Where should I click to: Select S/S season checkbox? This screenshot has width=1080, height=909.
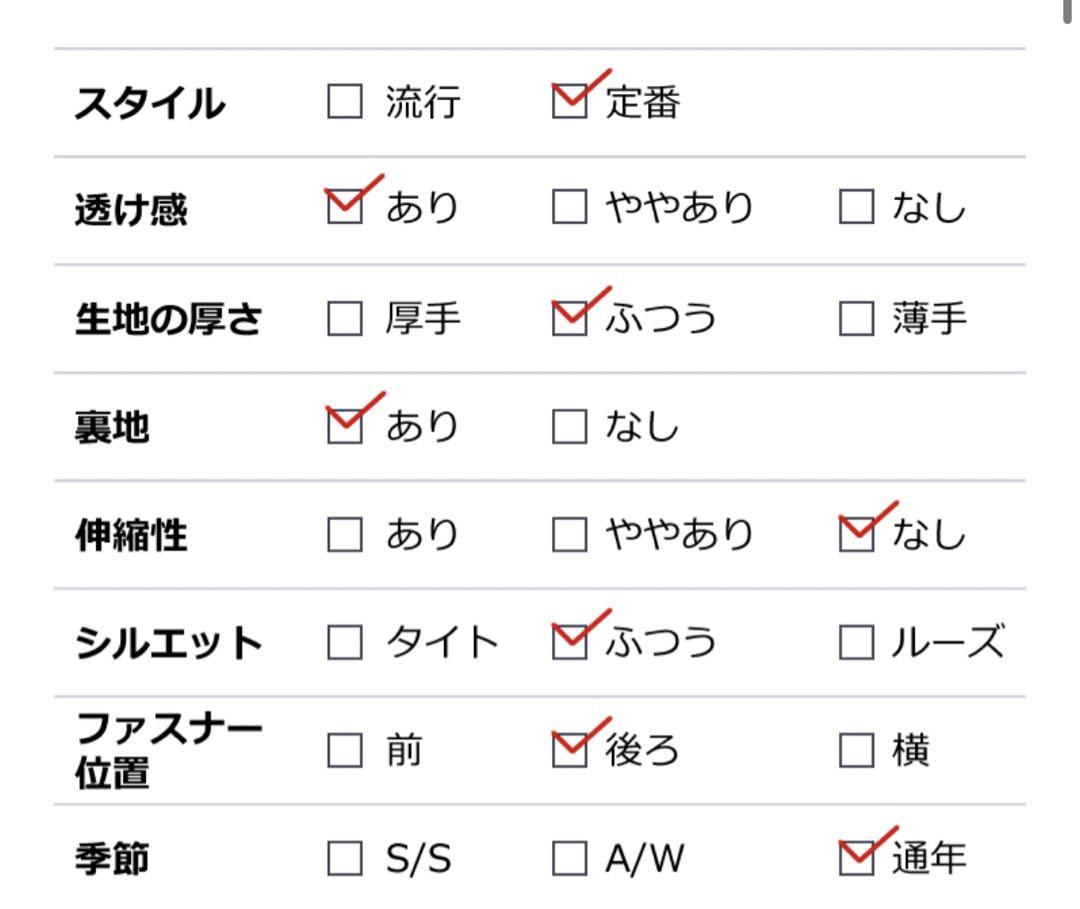(x=344, y=858)
